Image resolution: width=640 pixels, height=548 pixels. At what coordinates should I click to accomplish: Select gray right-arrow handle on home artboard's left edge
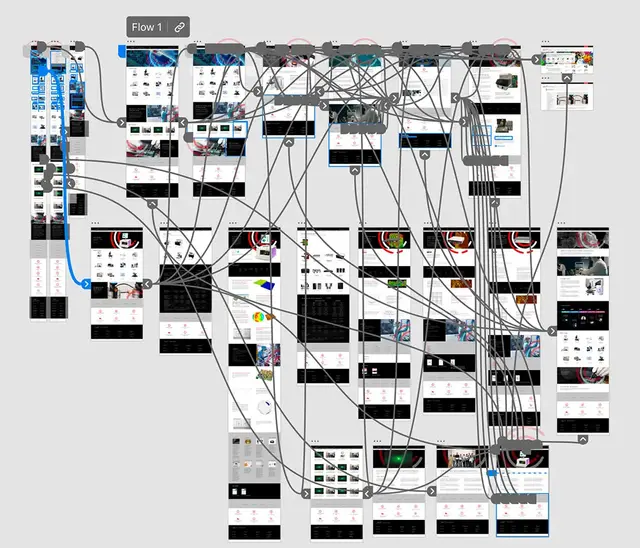click(122, 122)
